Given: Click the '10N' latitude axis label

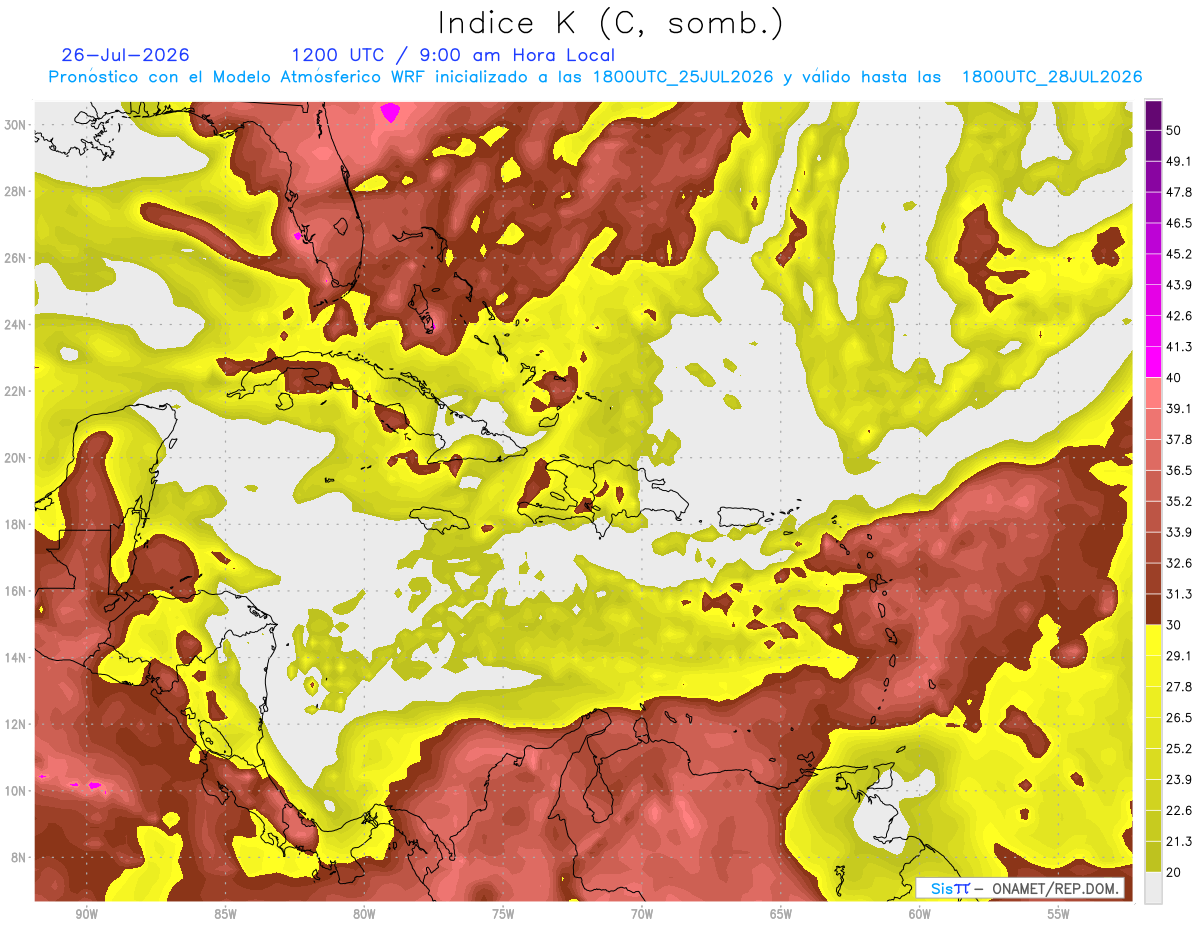Looking at the screenshot, I should tap(15, 791).
